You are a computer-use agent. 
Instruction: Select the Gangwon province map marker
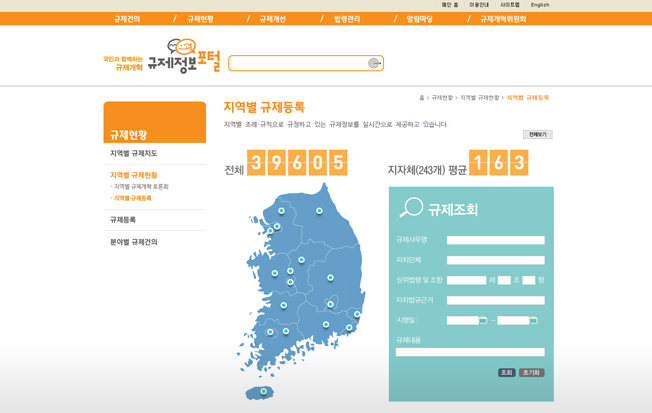(319, 211)
